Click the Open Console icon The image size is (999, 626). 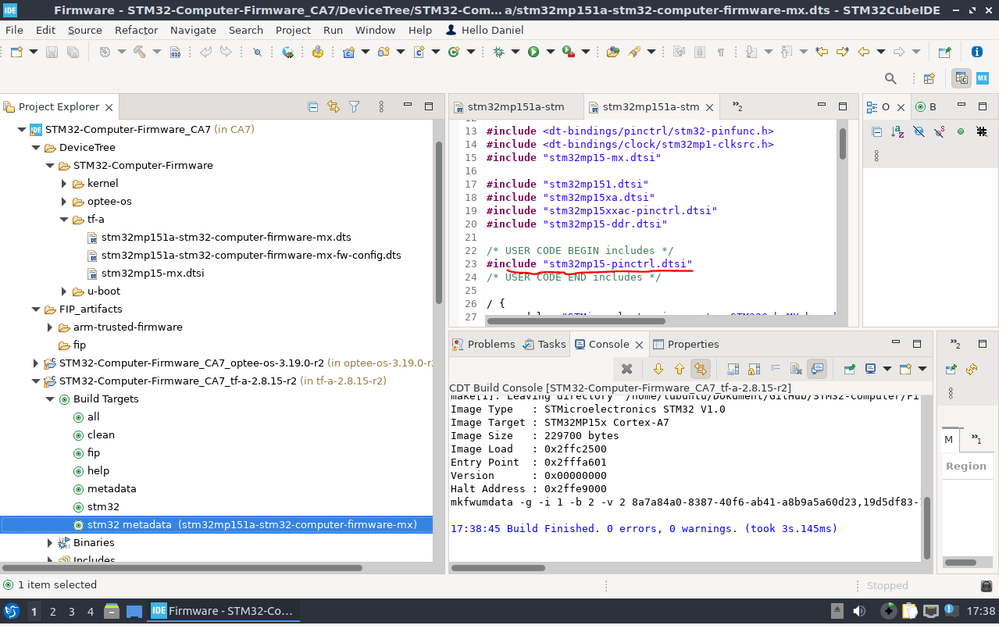pos(905,369)
